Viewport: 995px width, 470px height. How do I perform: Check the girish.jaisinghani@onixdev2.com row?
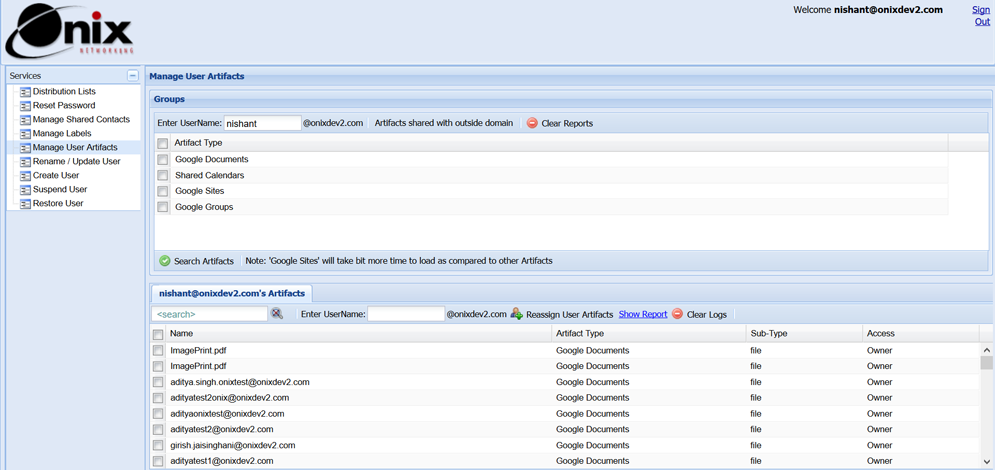[x=158, y=445]
